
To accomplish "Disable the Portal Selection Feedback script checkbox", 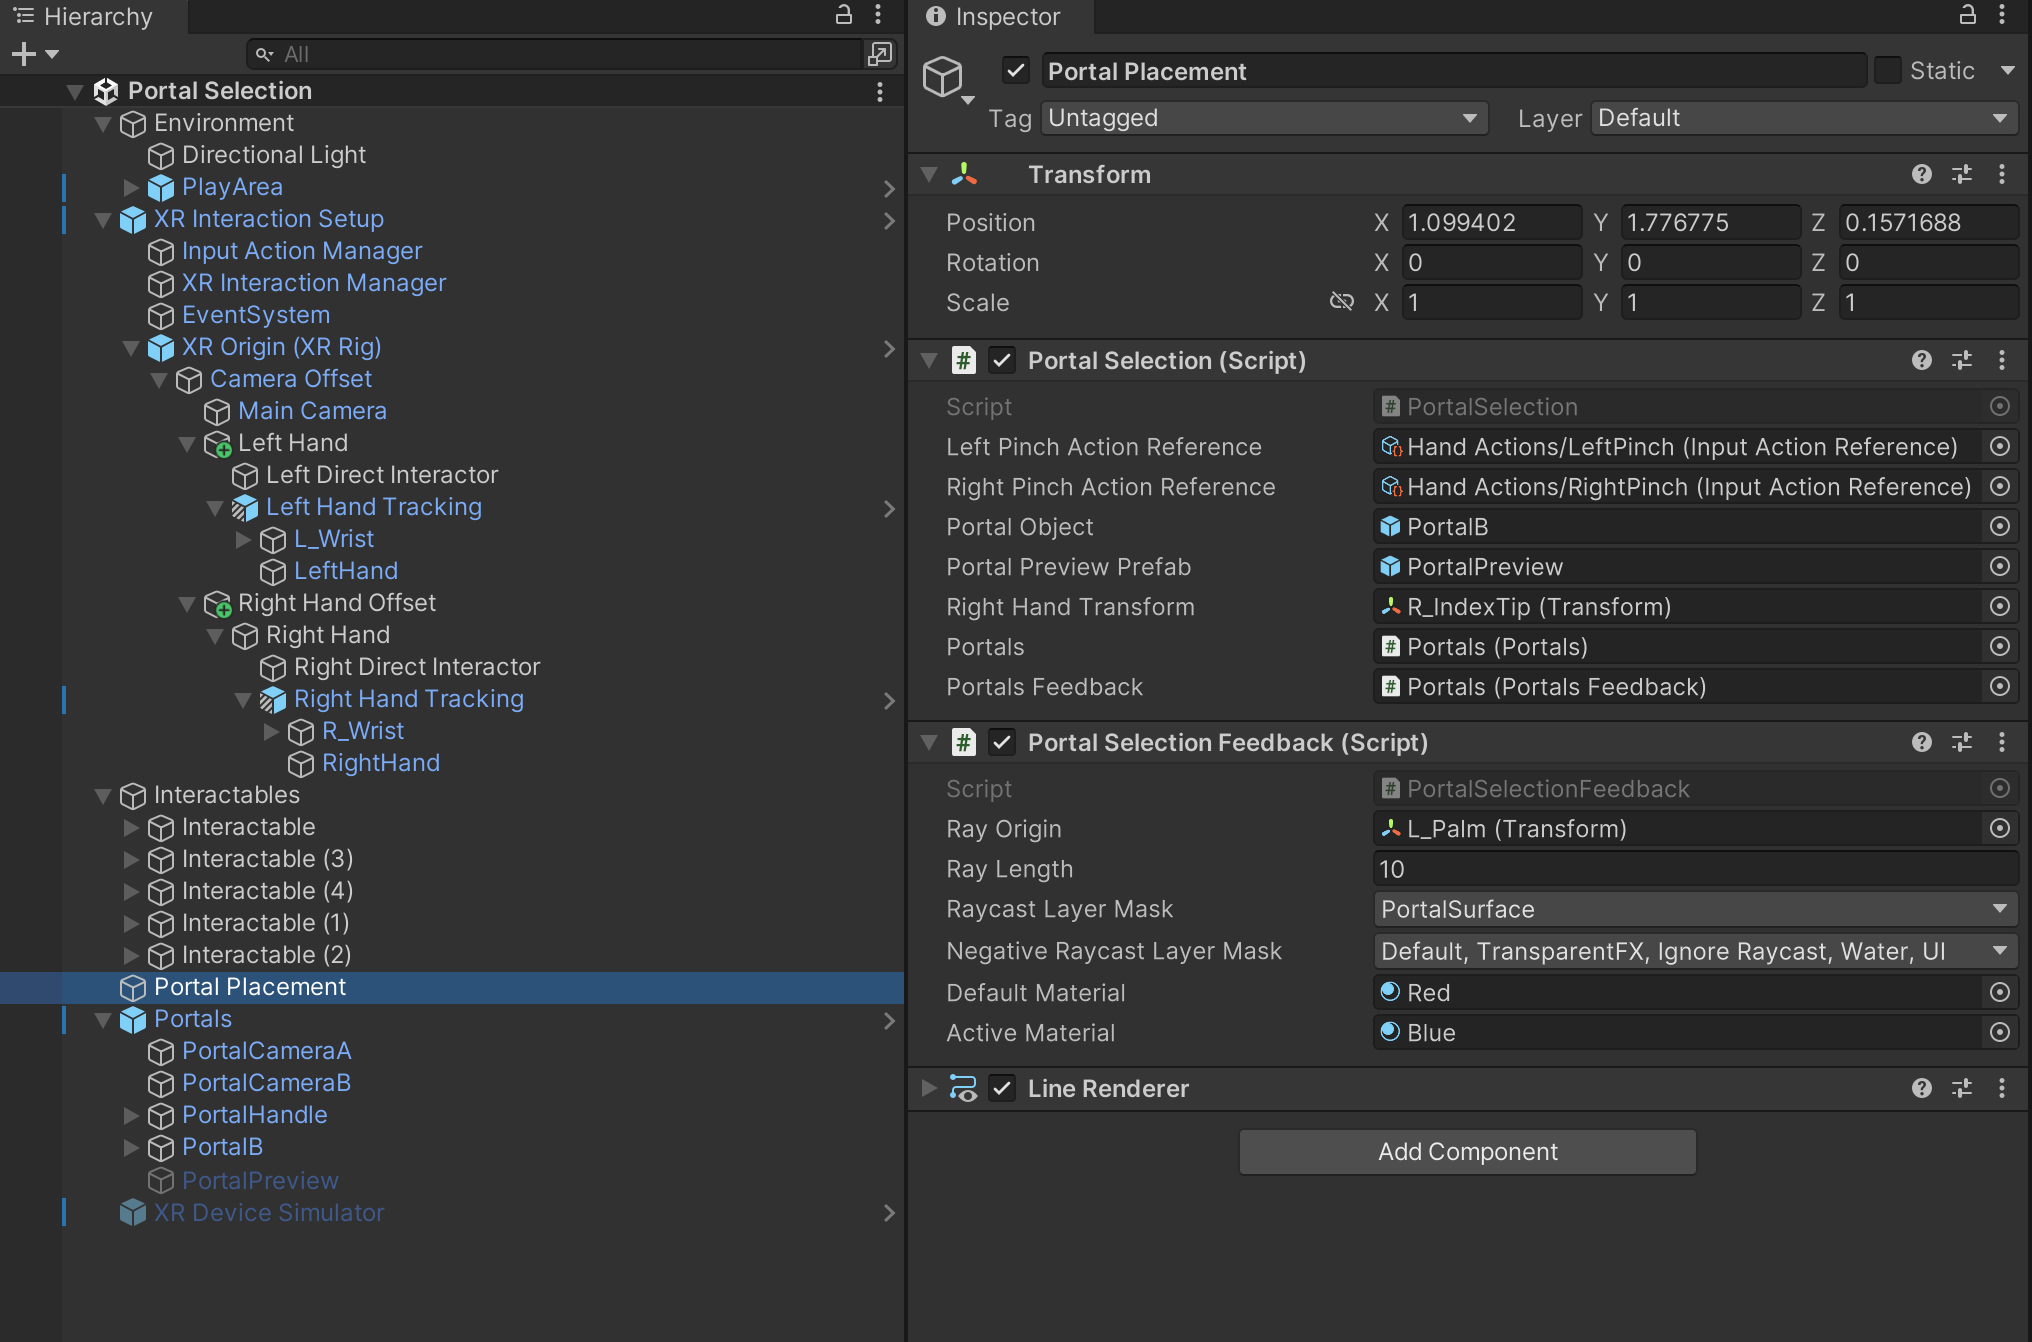I will coord(1002,743).
